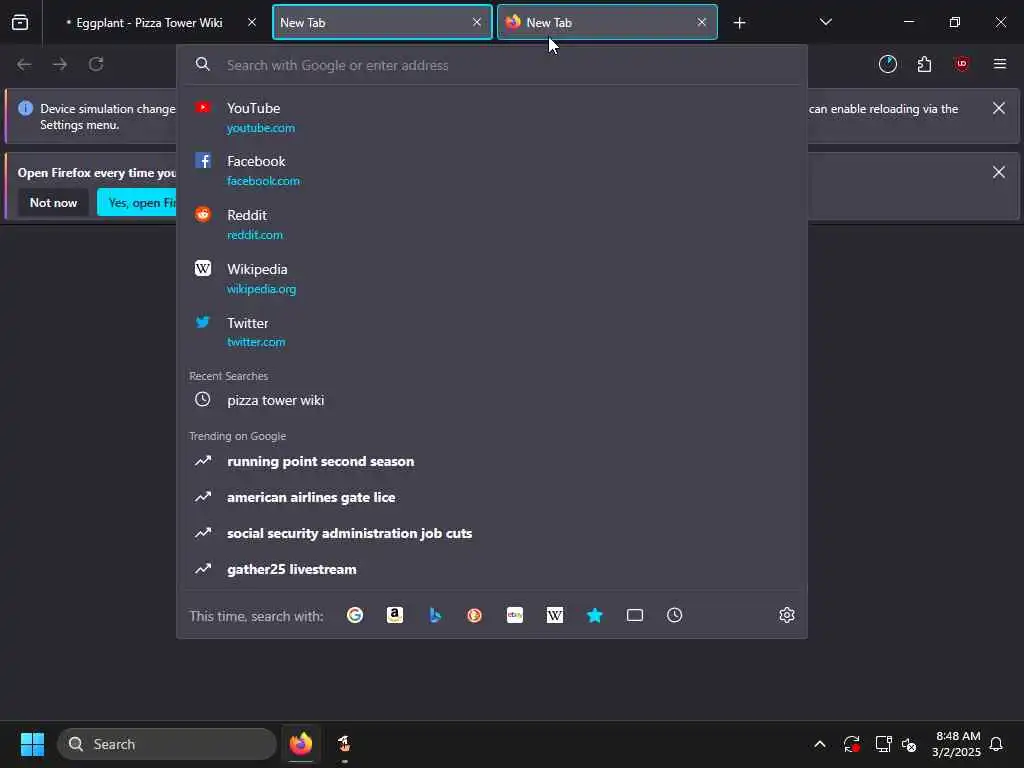Search this time with Wikipedia icon
The width and height of the screenshot is (1024, 768).
pyautogui.click(x=554, y=615)
